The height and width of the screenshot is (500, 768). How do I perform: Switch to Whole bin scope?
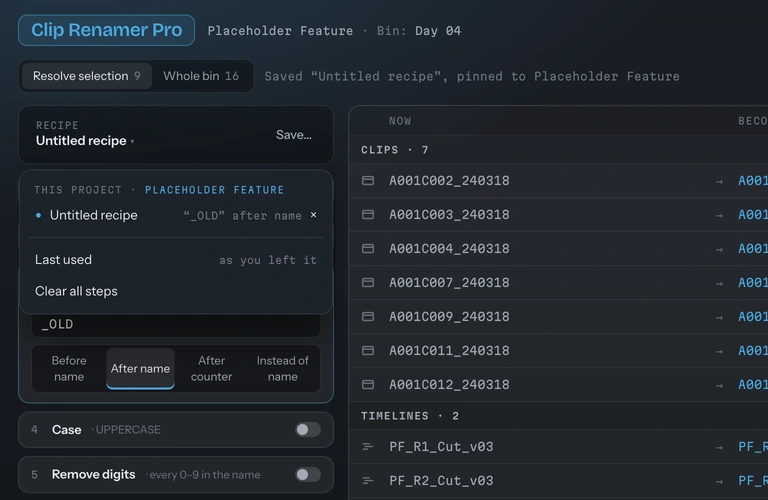pos(201,76)
